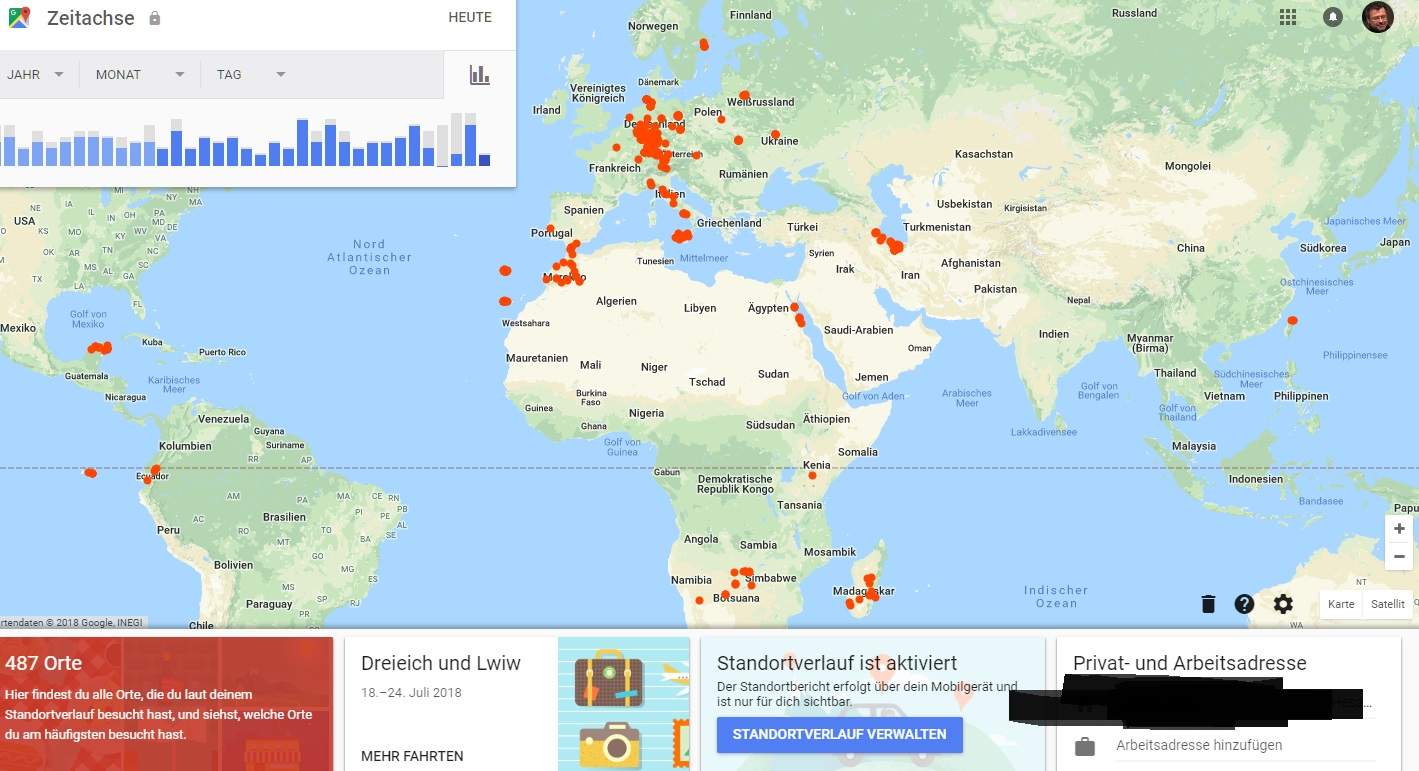The height and width of the screenshot is (771, 1419).
Task: Click the briefcase icon for work address
Action: click(1086, 745)
